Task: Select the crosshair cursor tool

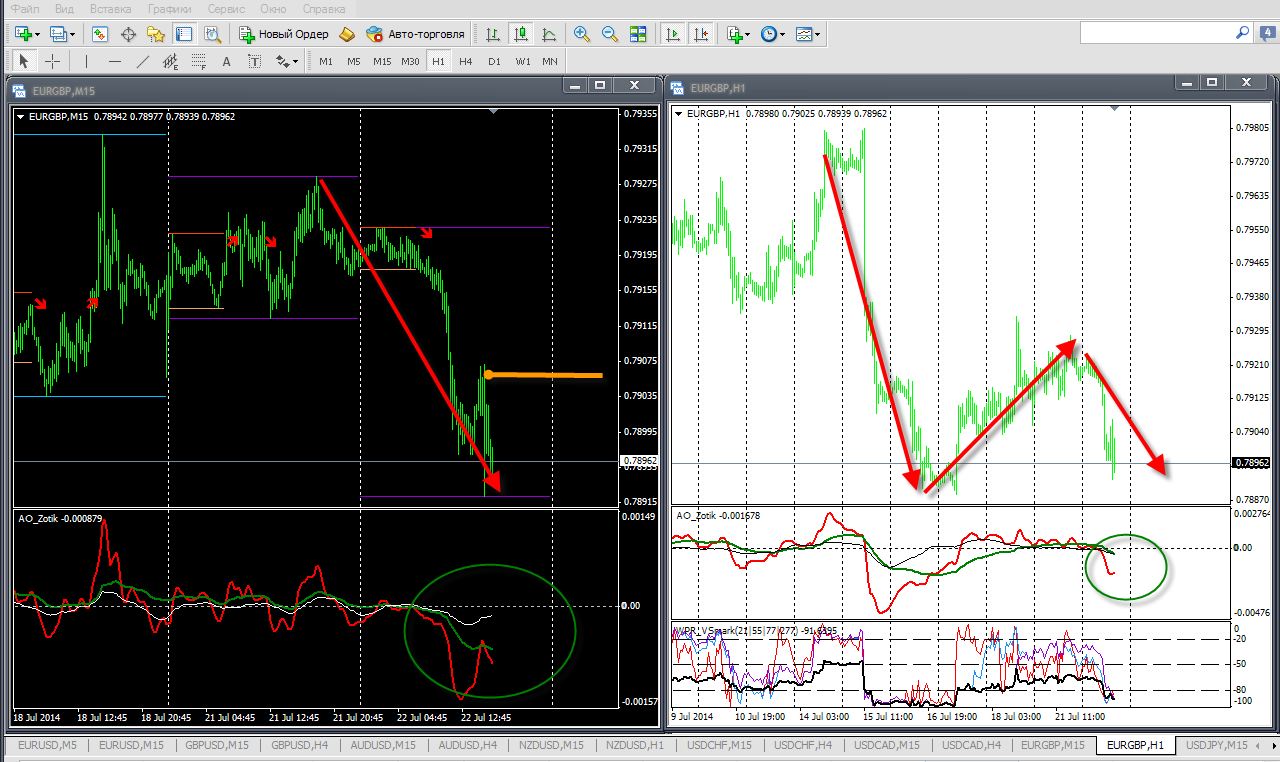Action: click(52, 61)
